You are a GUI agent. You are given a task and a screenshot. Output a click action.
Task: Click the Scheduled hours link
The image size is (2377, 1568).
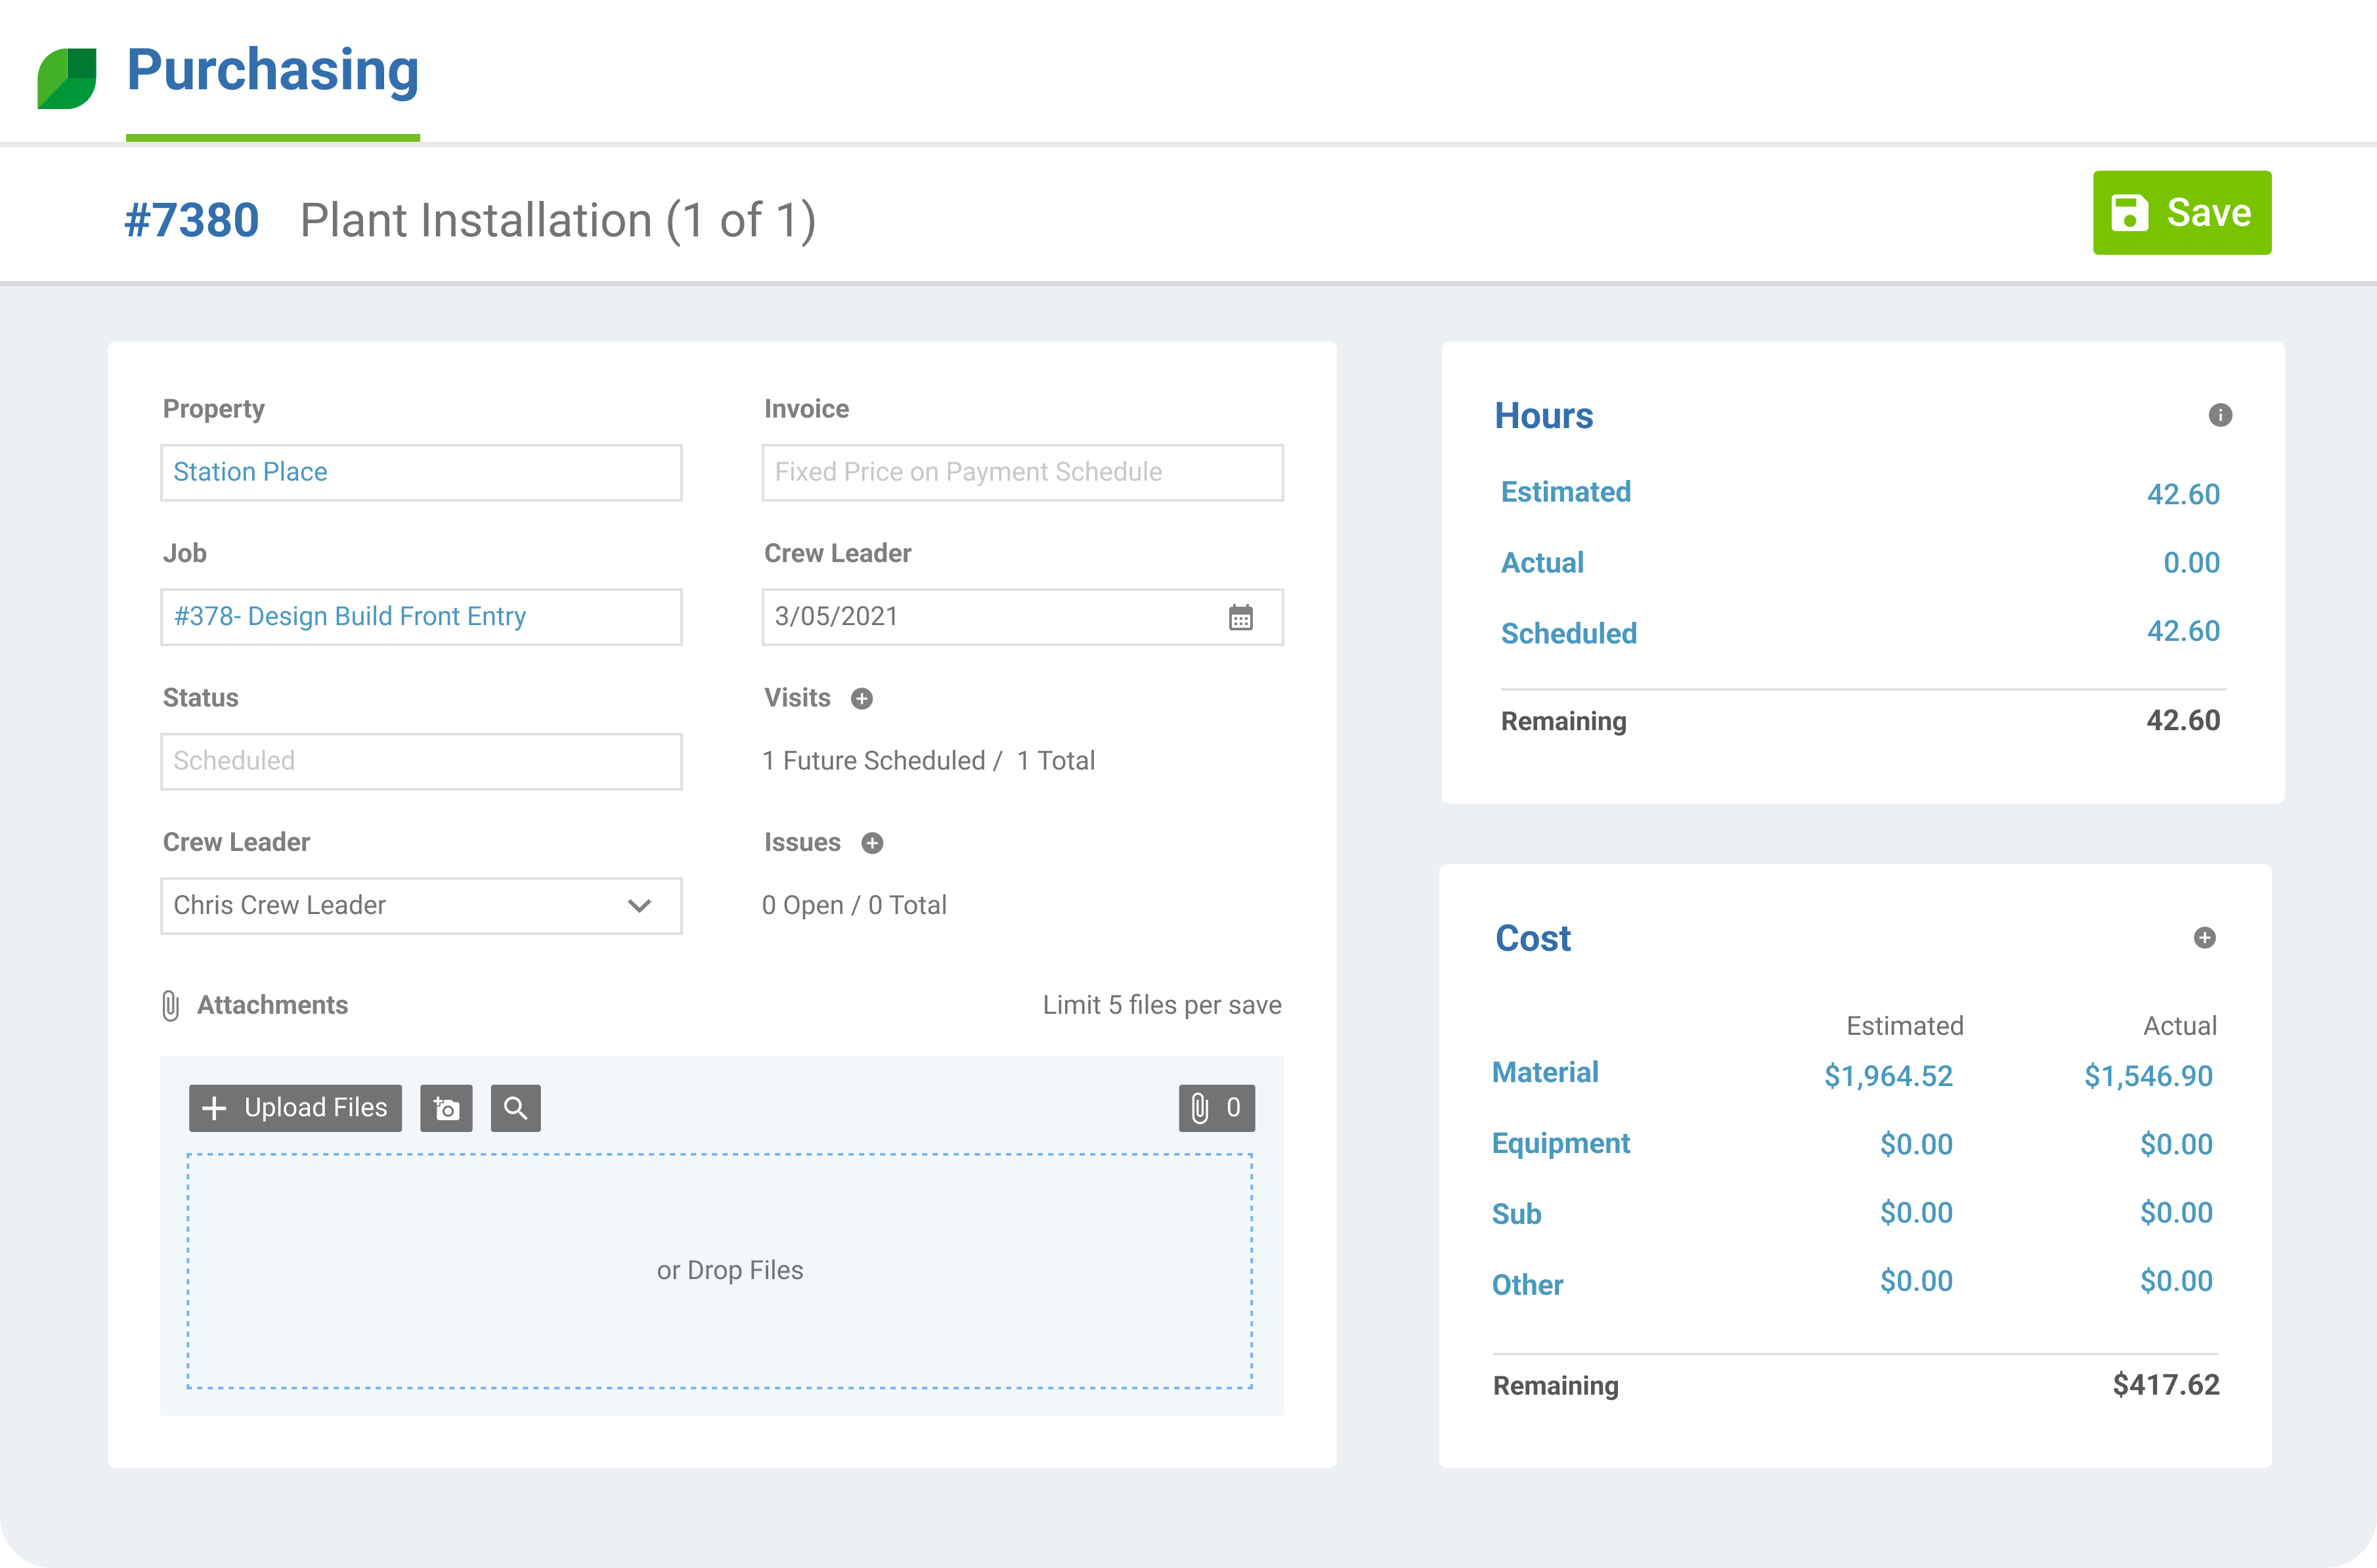(1568, 633)
